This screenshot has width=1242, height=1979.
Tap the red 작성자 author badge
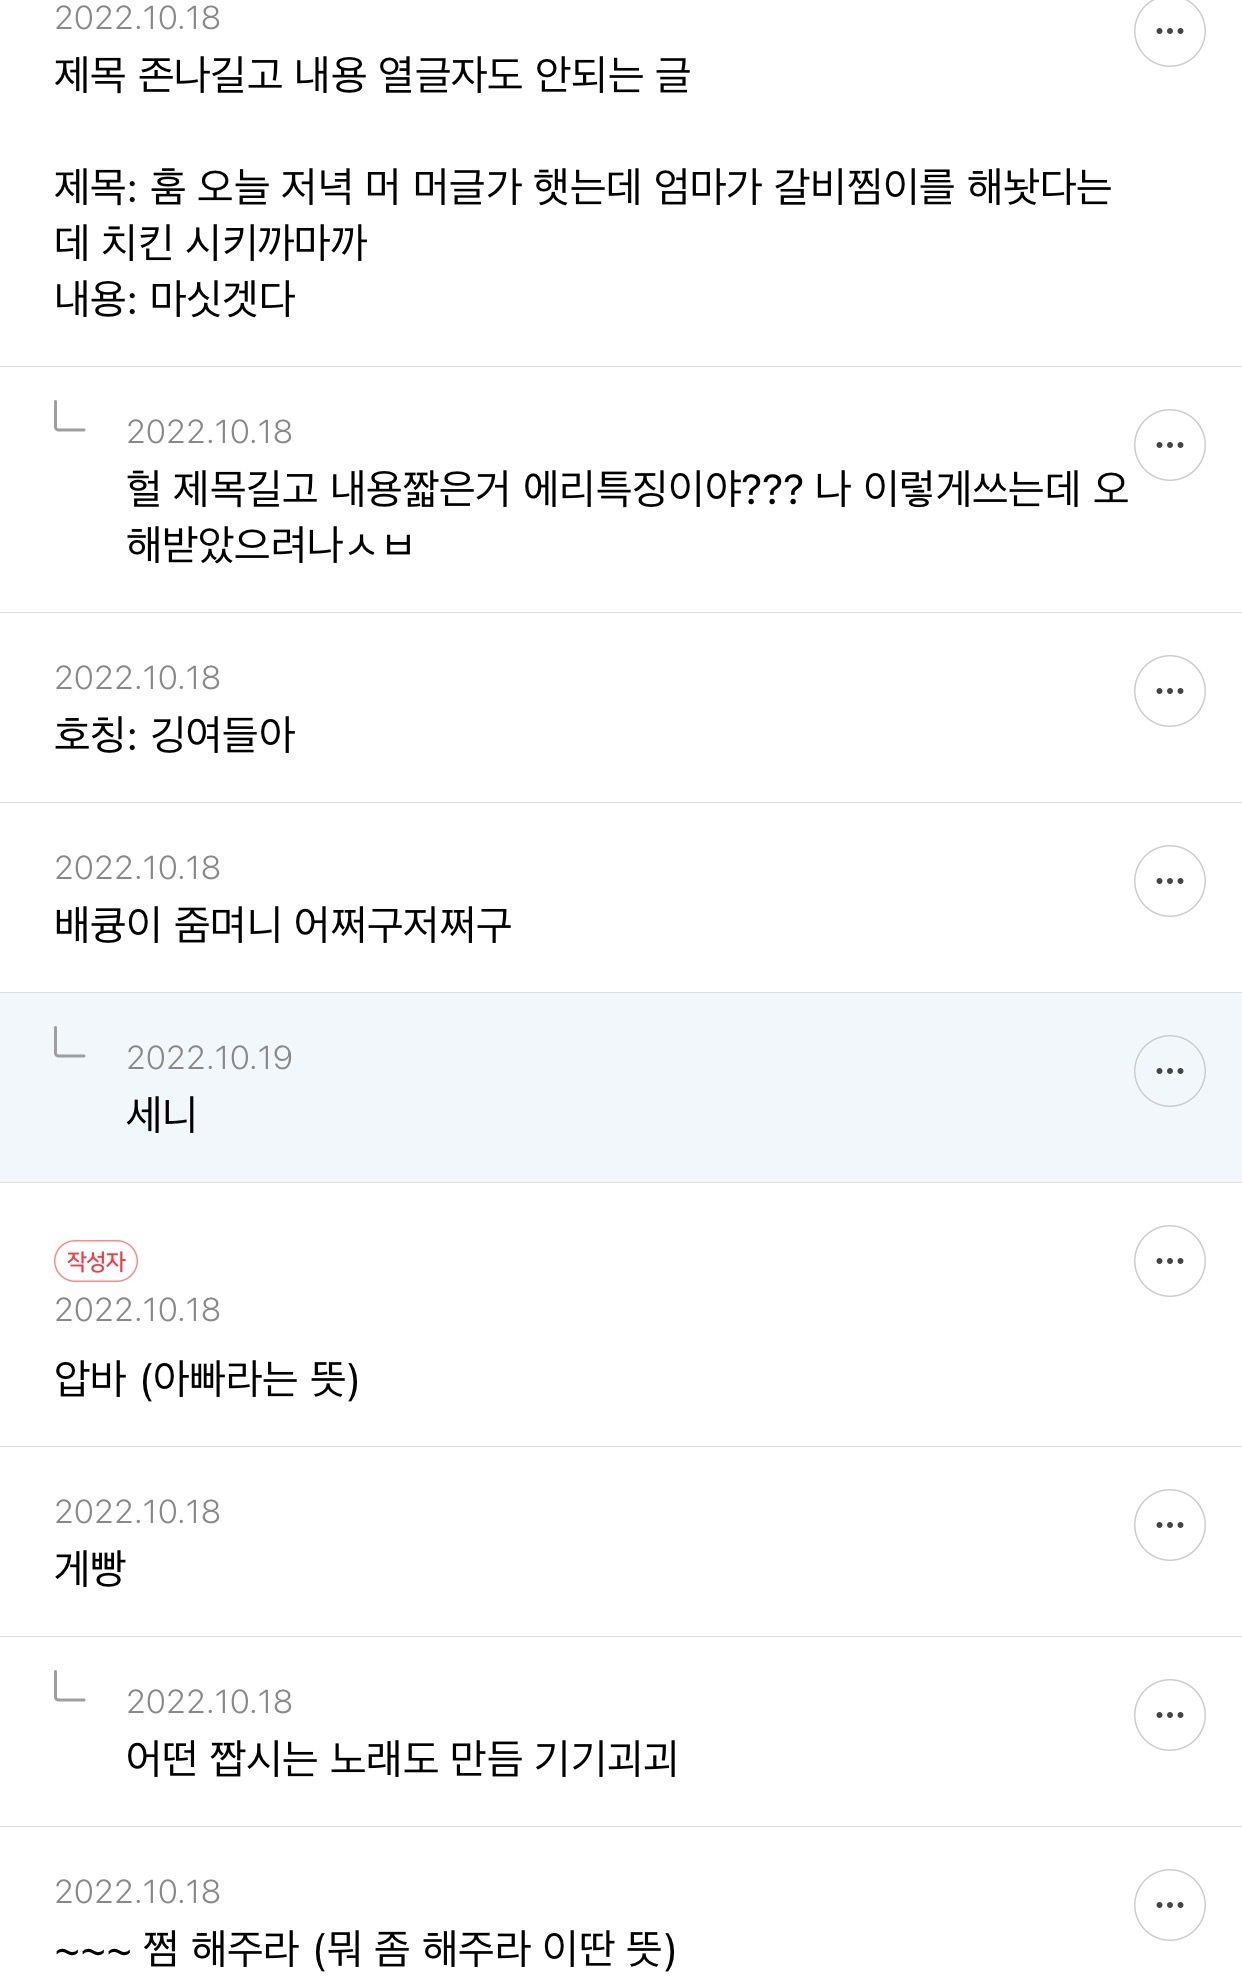click(96, 1261)
